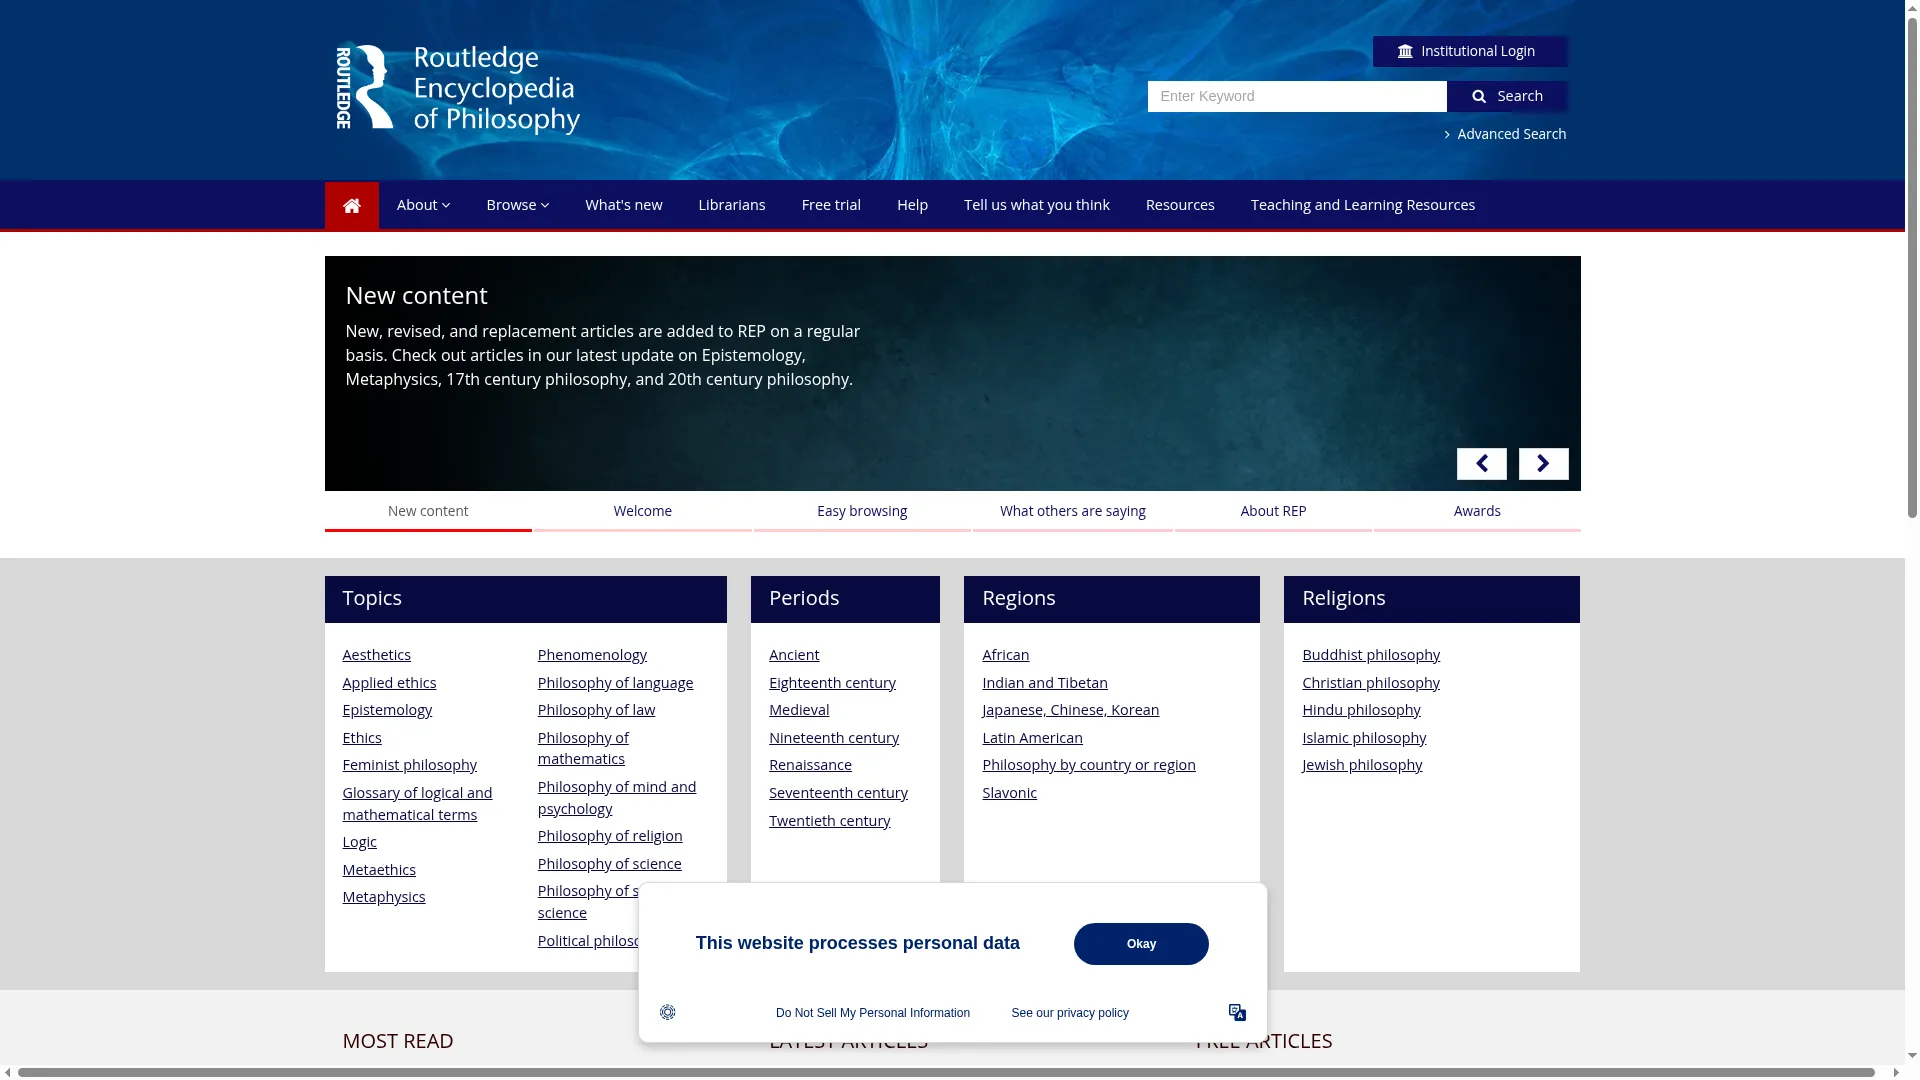Browse the Medieval period
1920x1080 pixels.
click(799, 710)
